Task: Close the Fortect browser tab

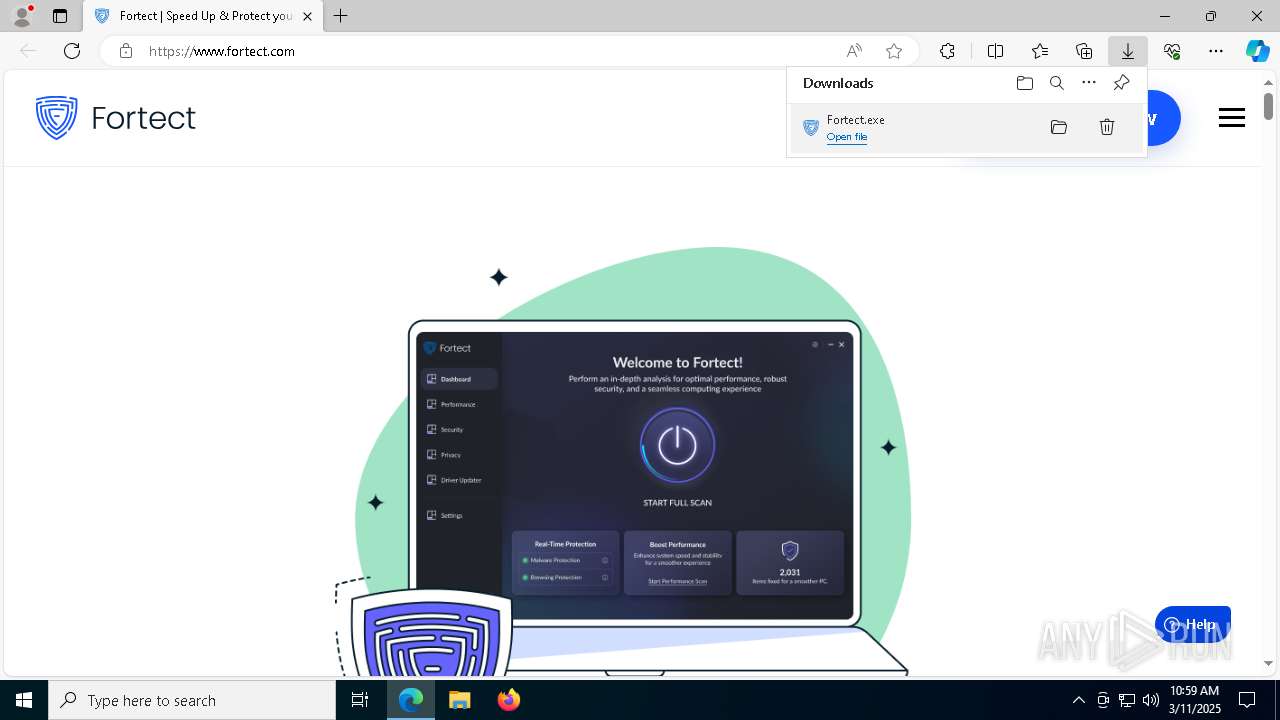Action: (x=308, y=16)
